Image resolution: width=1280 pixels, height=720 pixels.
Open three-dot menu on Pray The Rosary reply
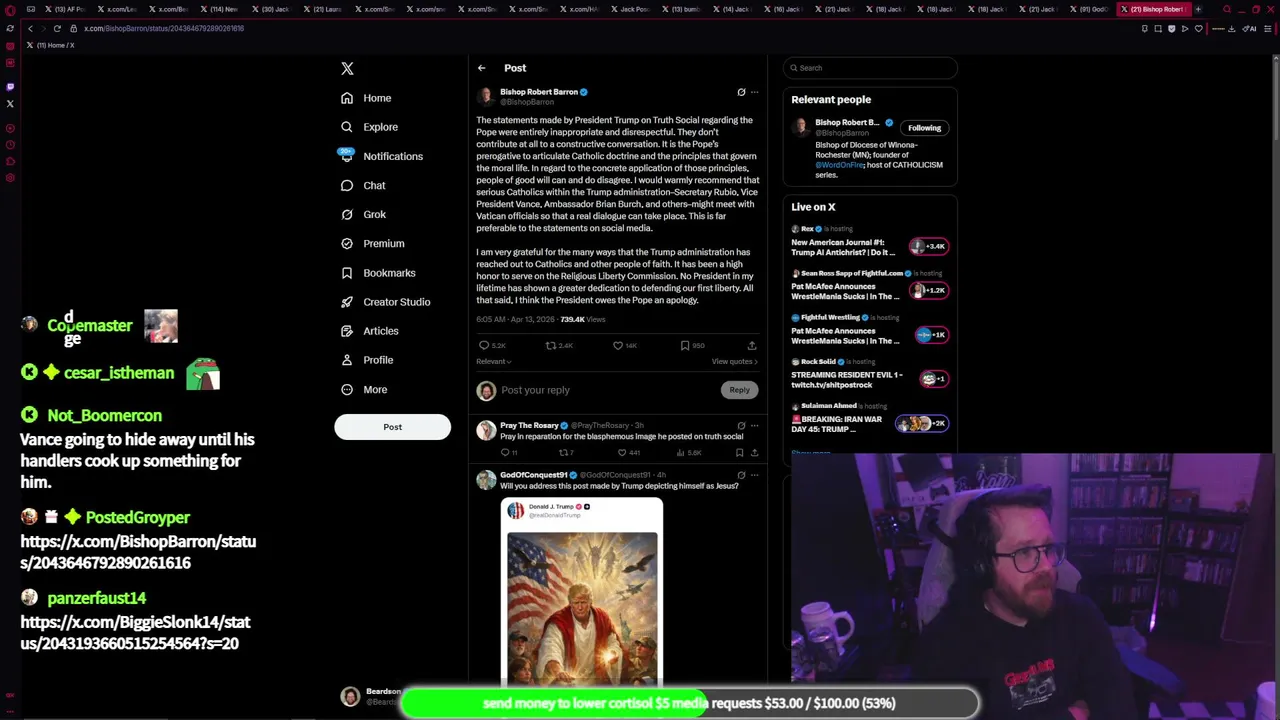(x=755, y=426)
